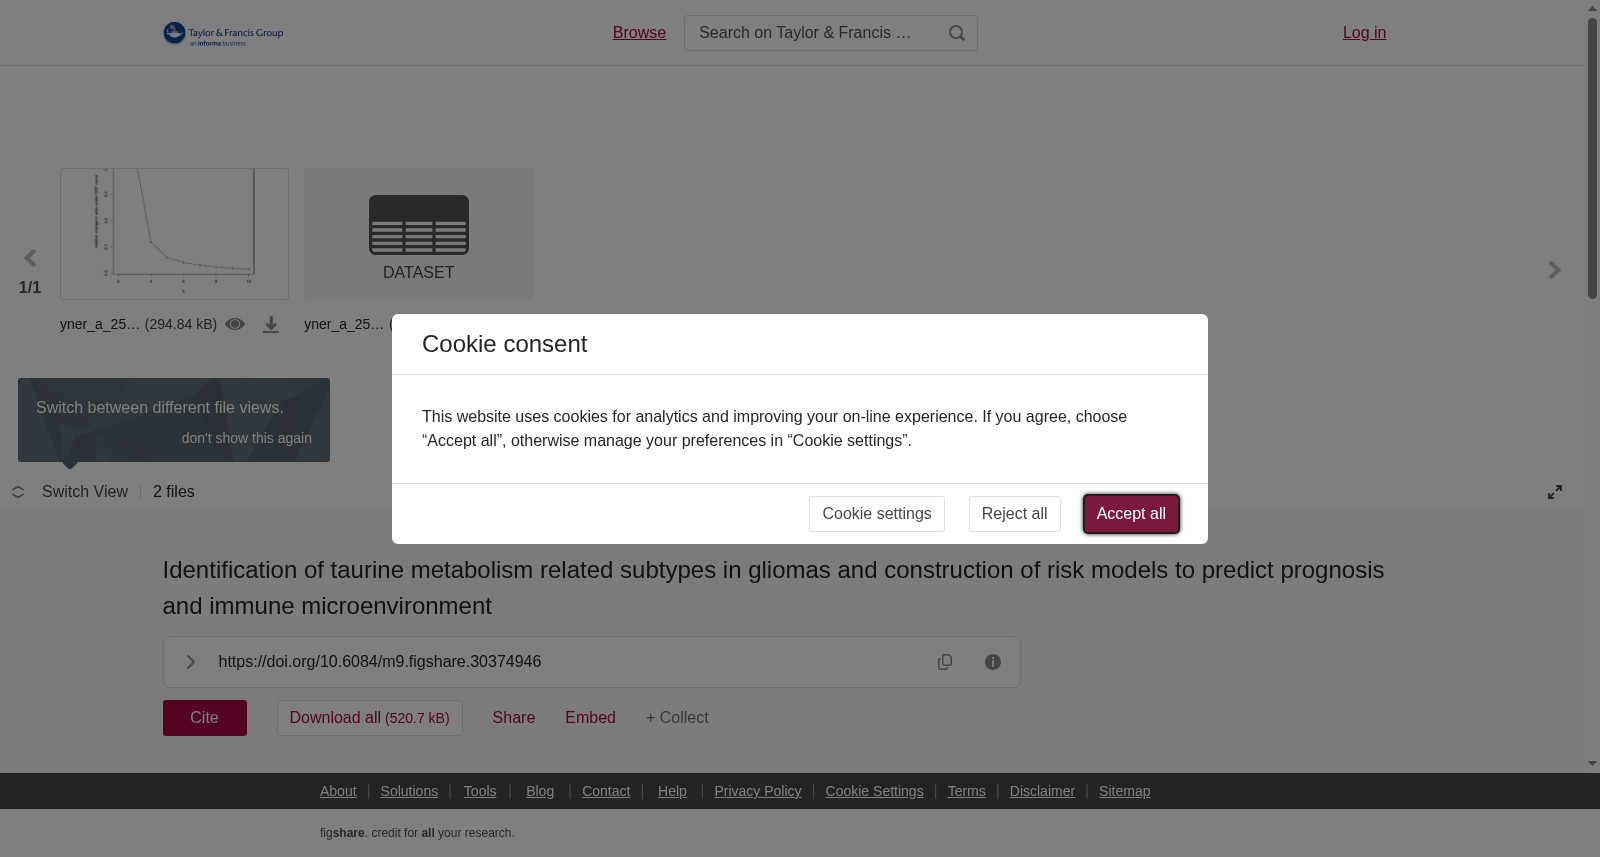Screen dimensions: 1600x857
Task: Open the DATASET file thumbnail
Action: click(x=418, y=234)
